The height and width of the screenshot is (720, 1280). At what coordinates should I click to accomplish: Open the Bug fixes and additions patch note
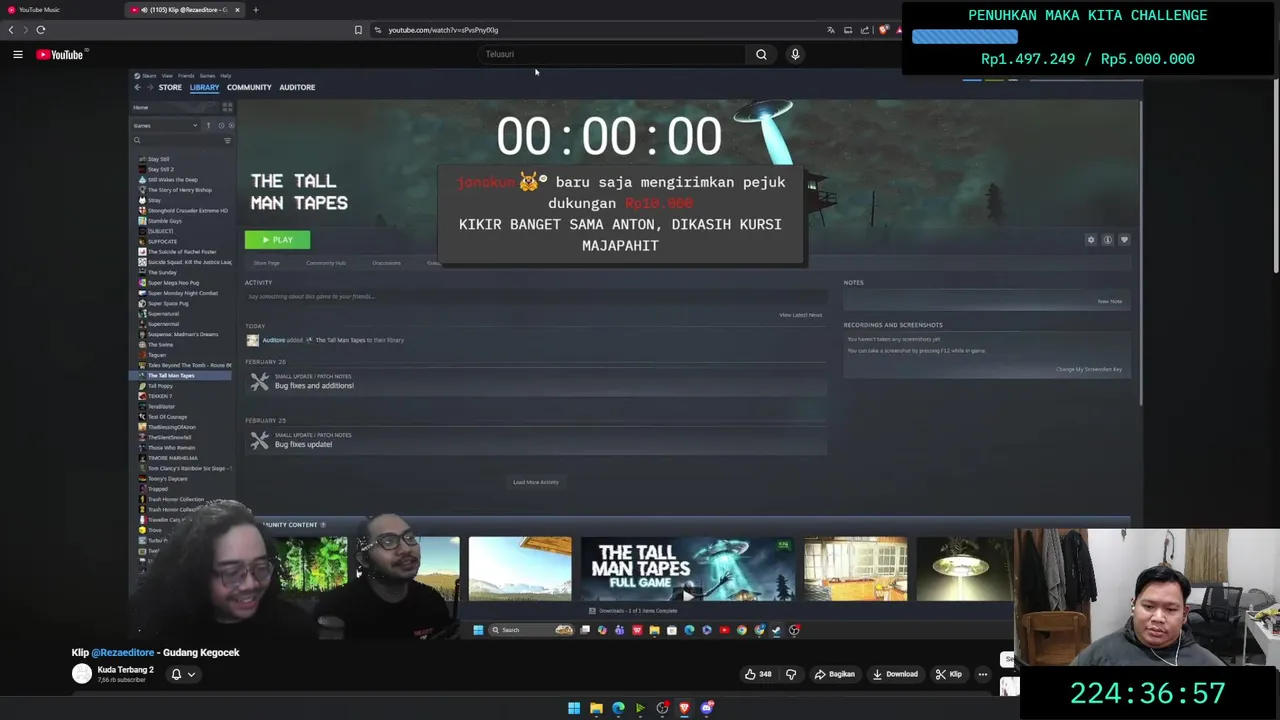(x=536, y=381)
